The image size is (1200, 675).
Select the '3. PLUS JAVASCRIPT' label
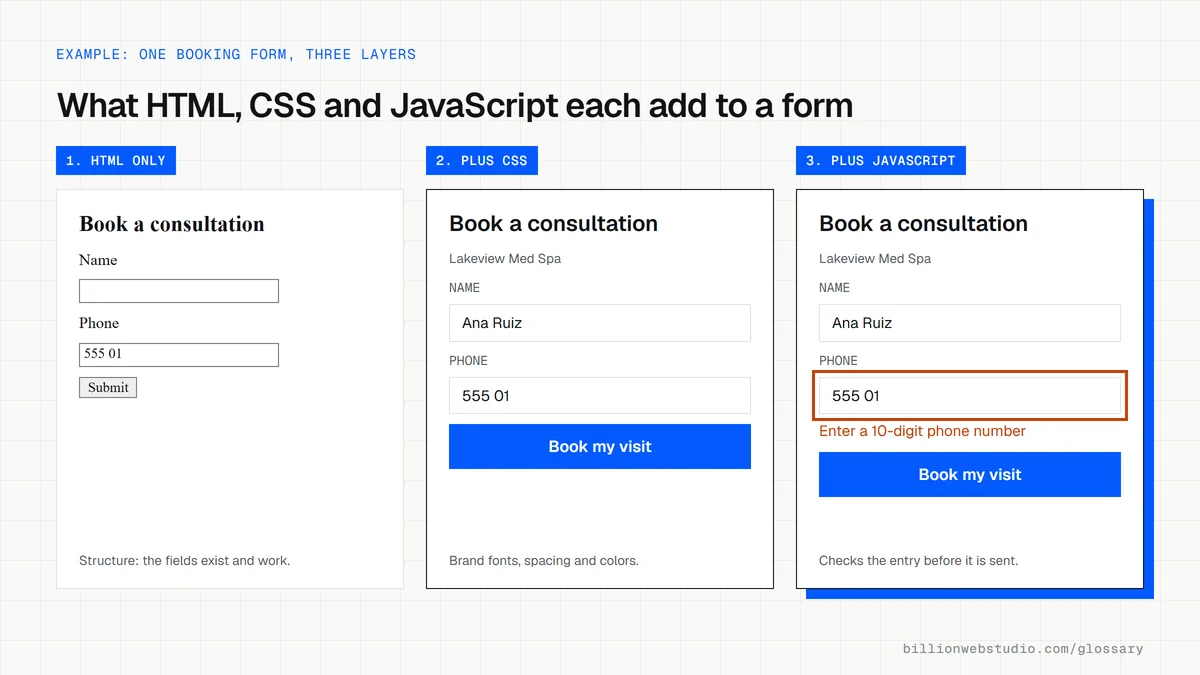(881, 160)
